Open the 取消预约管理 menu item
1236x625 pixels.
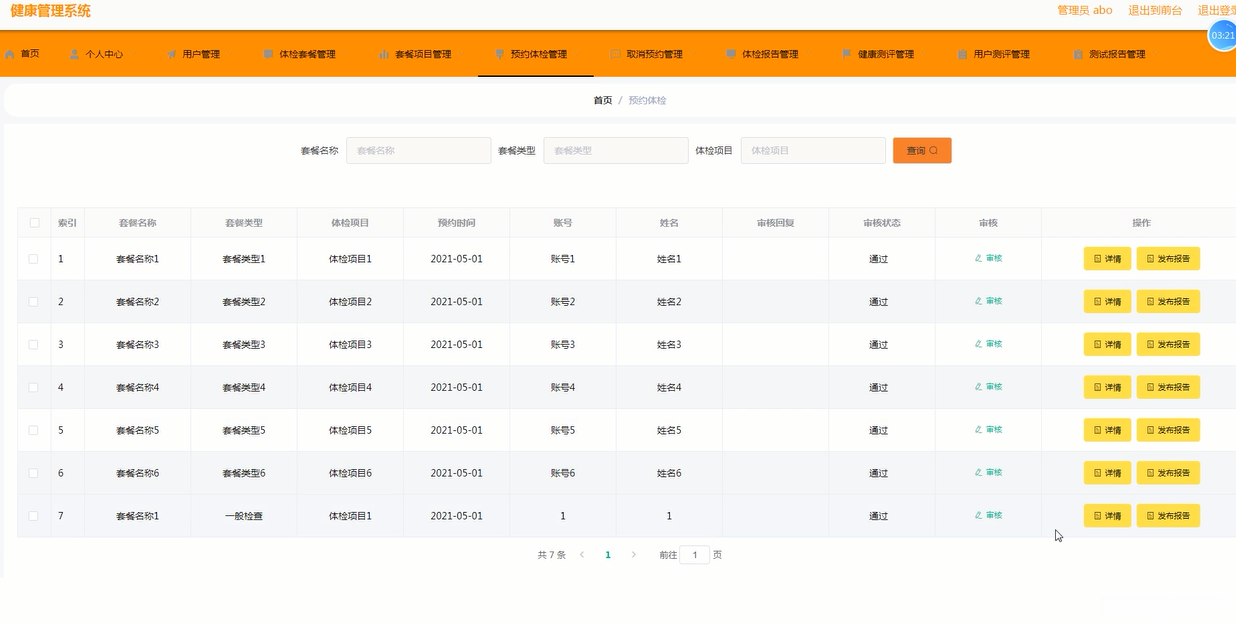point(654,54)
